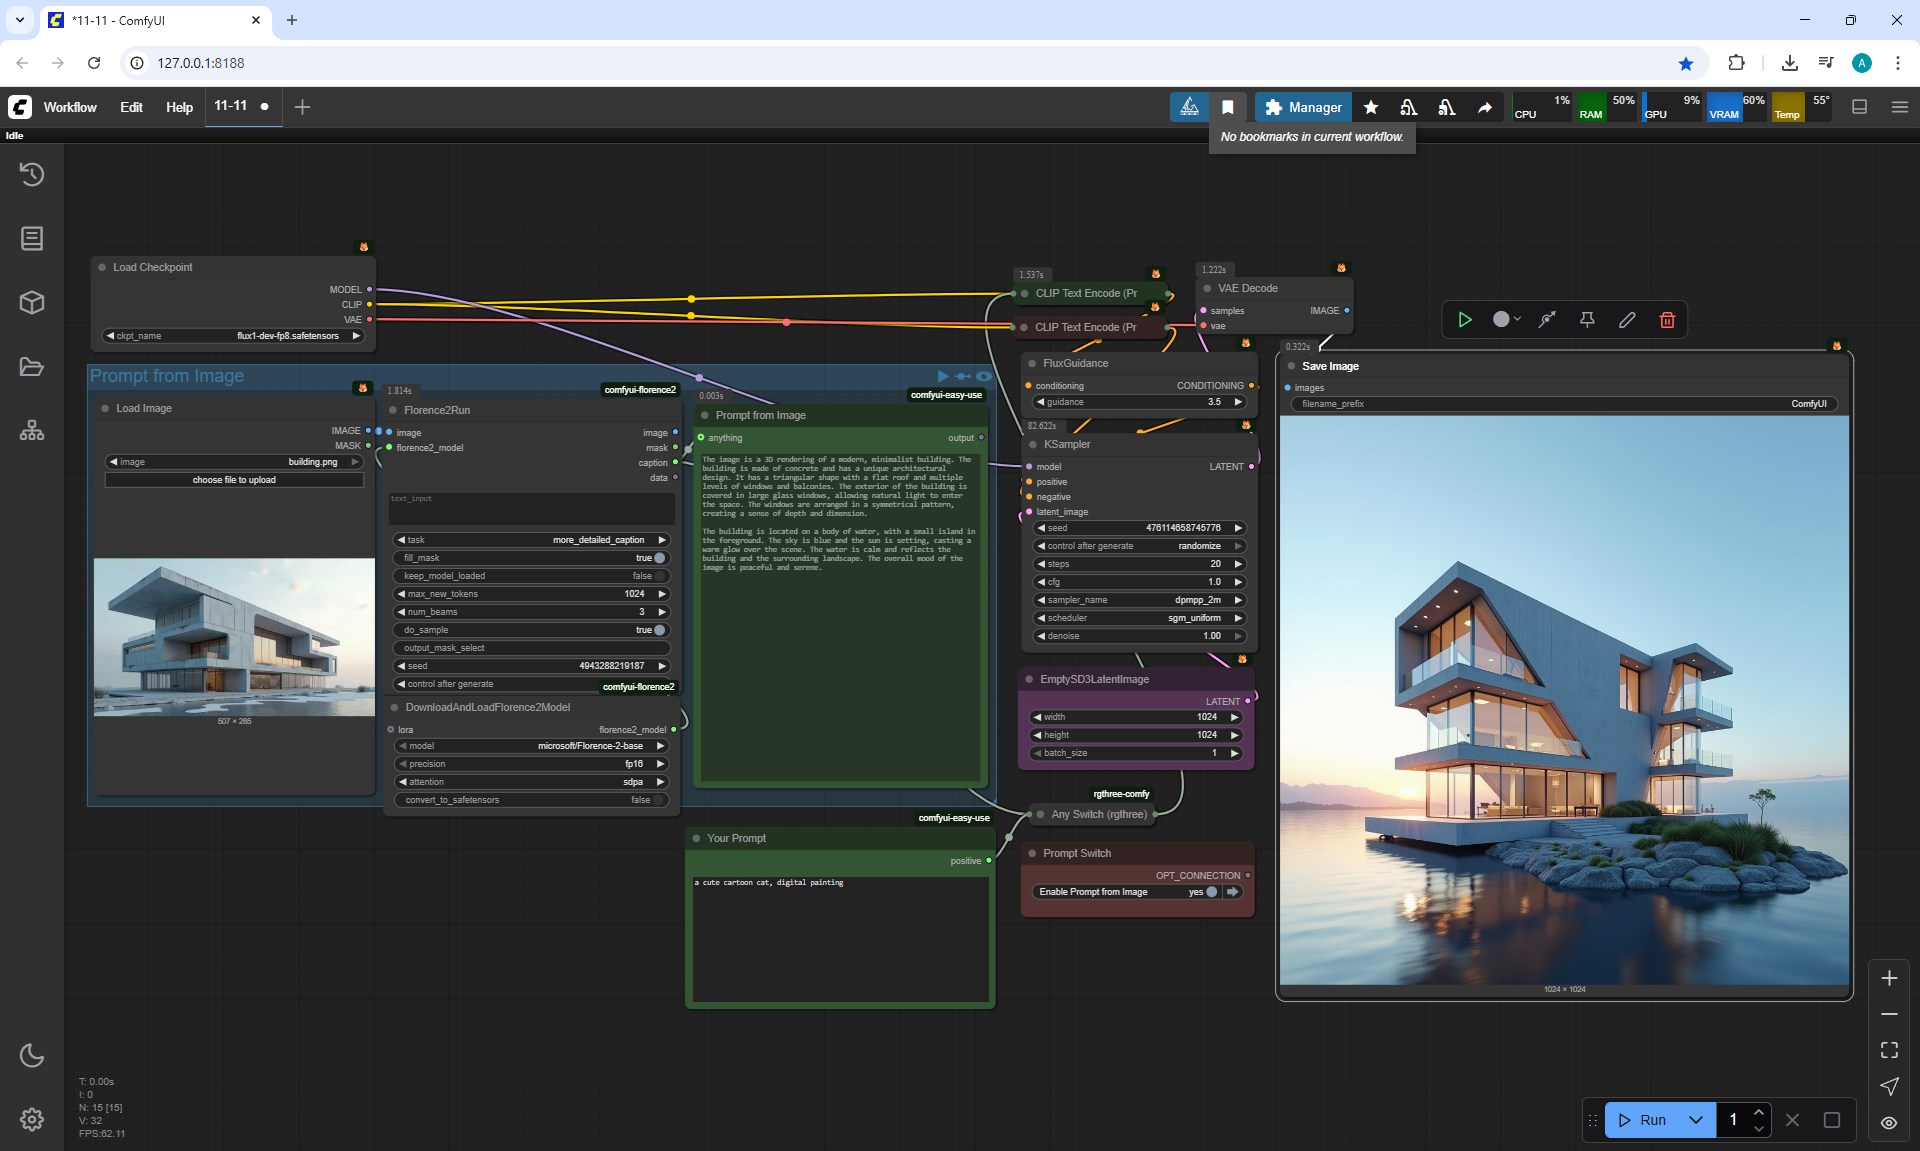
Task: Click the guidance value slider in FluxGuidance
Action: [1138, 402]
